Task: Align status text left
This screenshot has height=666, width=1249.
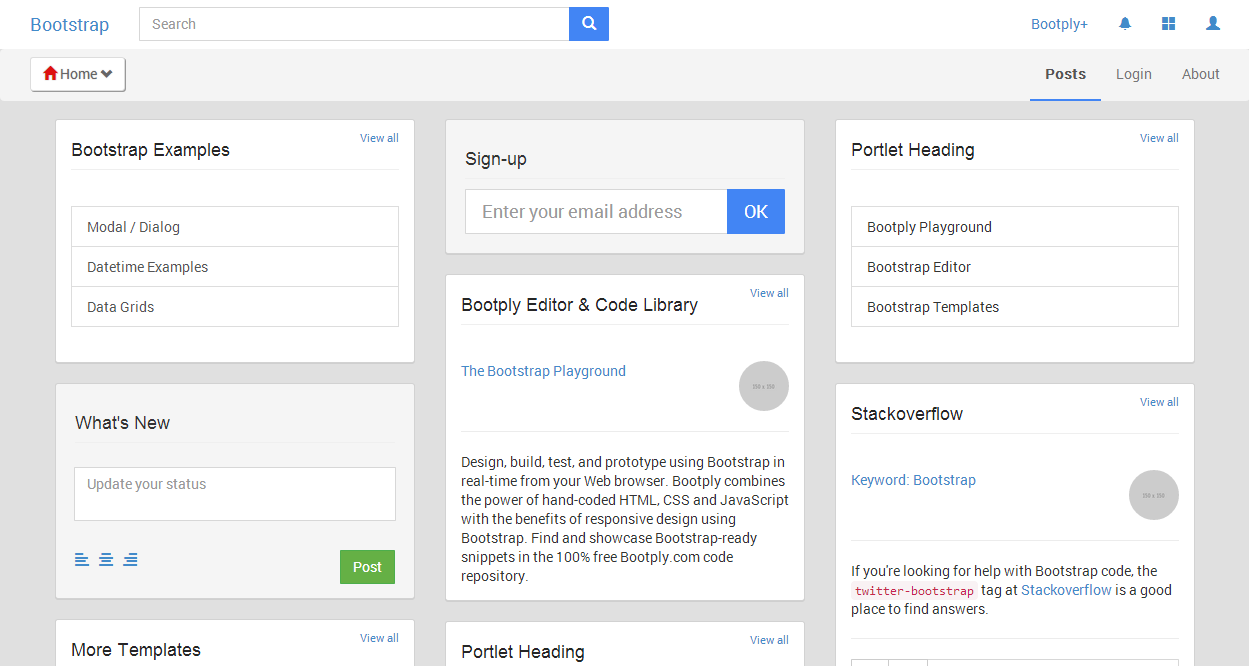Action: (82, 560)
